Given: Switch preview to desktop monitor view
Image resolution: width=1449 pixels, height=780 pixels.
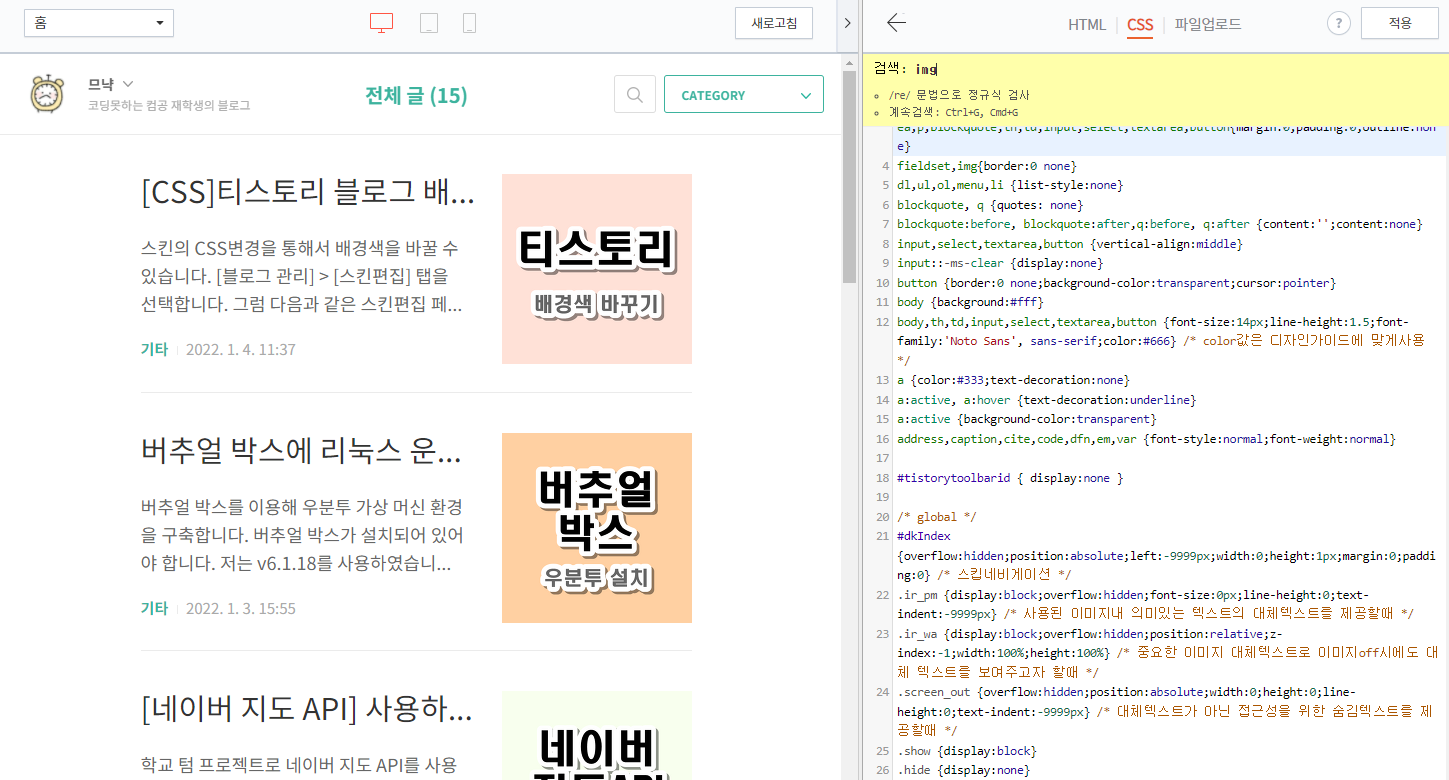Looking at the screenshot, I should (381, 23).
